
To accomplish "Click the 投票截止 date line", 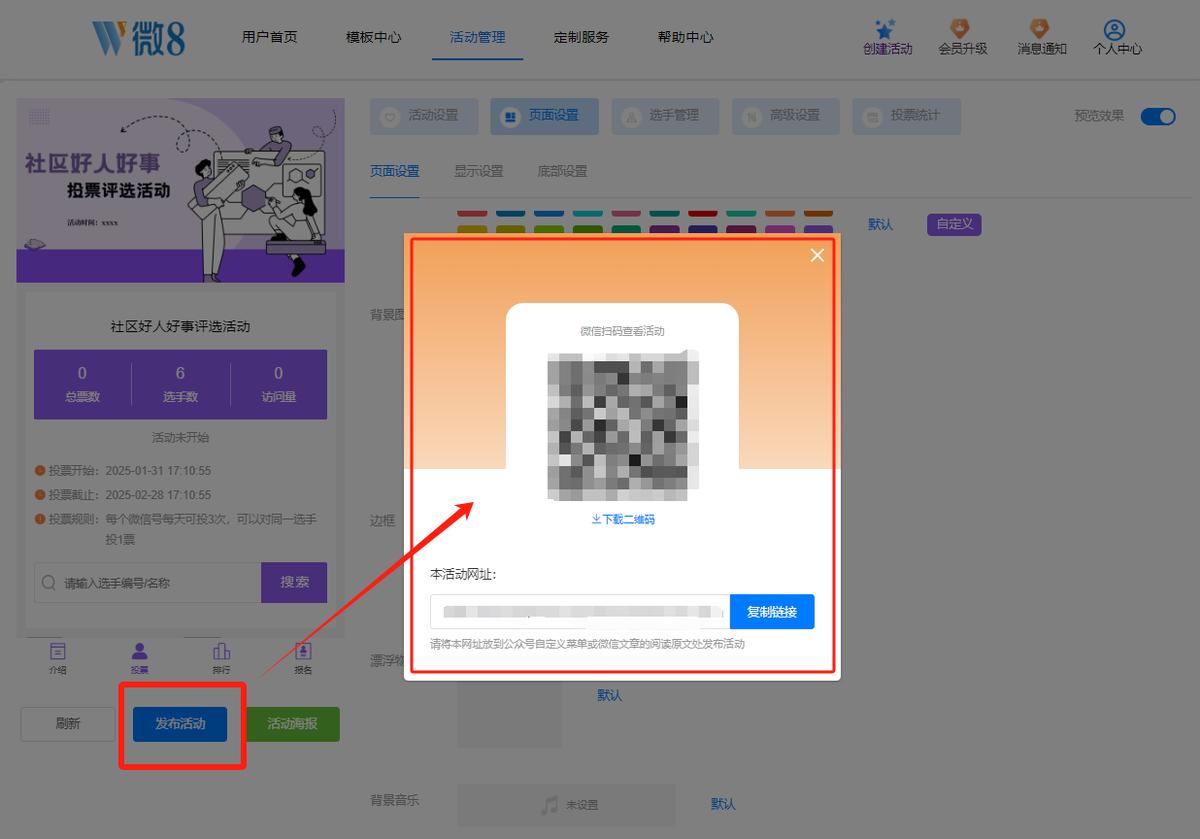I will (x=123, y=495).
